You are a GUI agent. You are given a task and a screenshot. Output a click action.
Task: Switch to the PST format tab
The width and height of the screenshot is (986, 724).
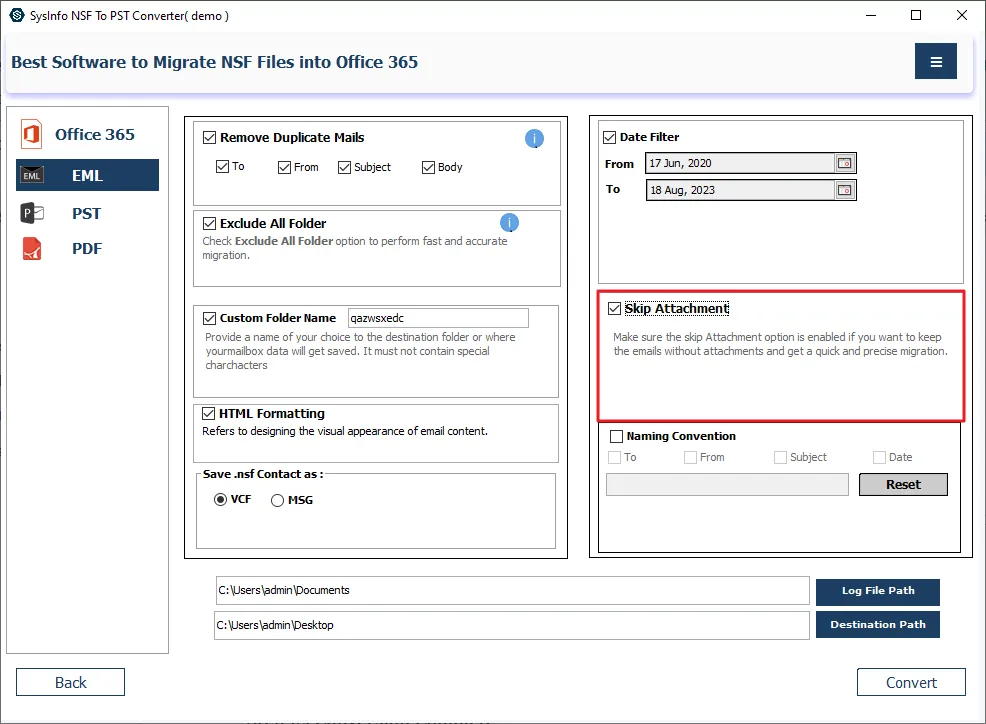click(86, 213)
